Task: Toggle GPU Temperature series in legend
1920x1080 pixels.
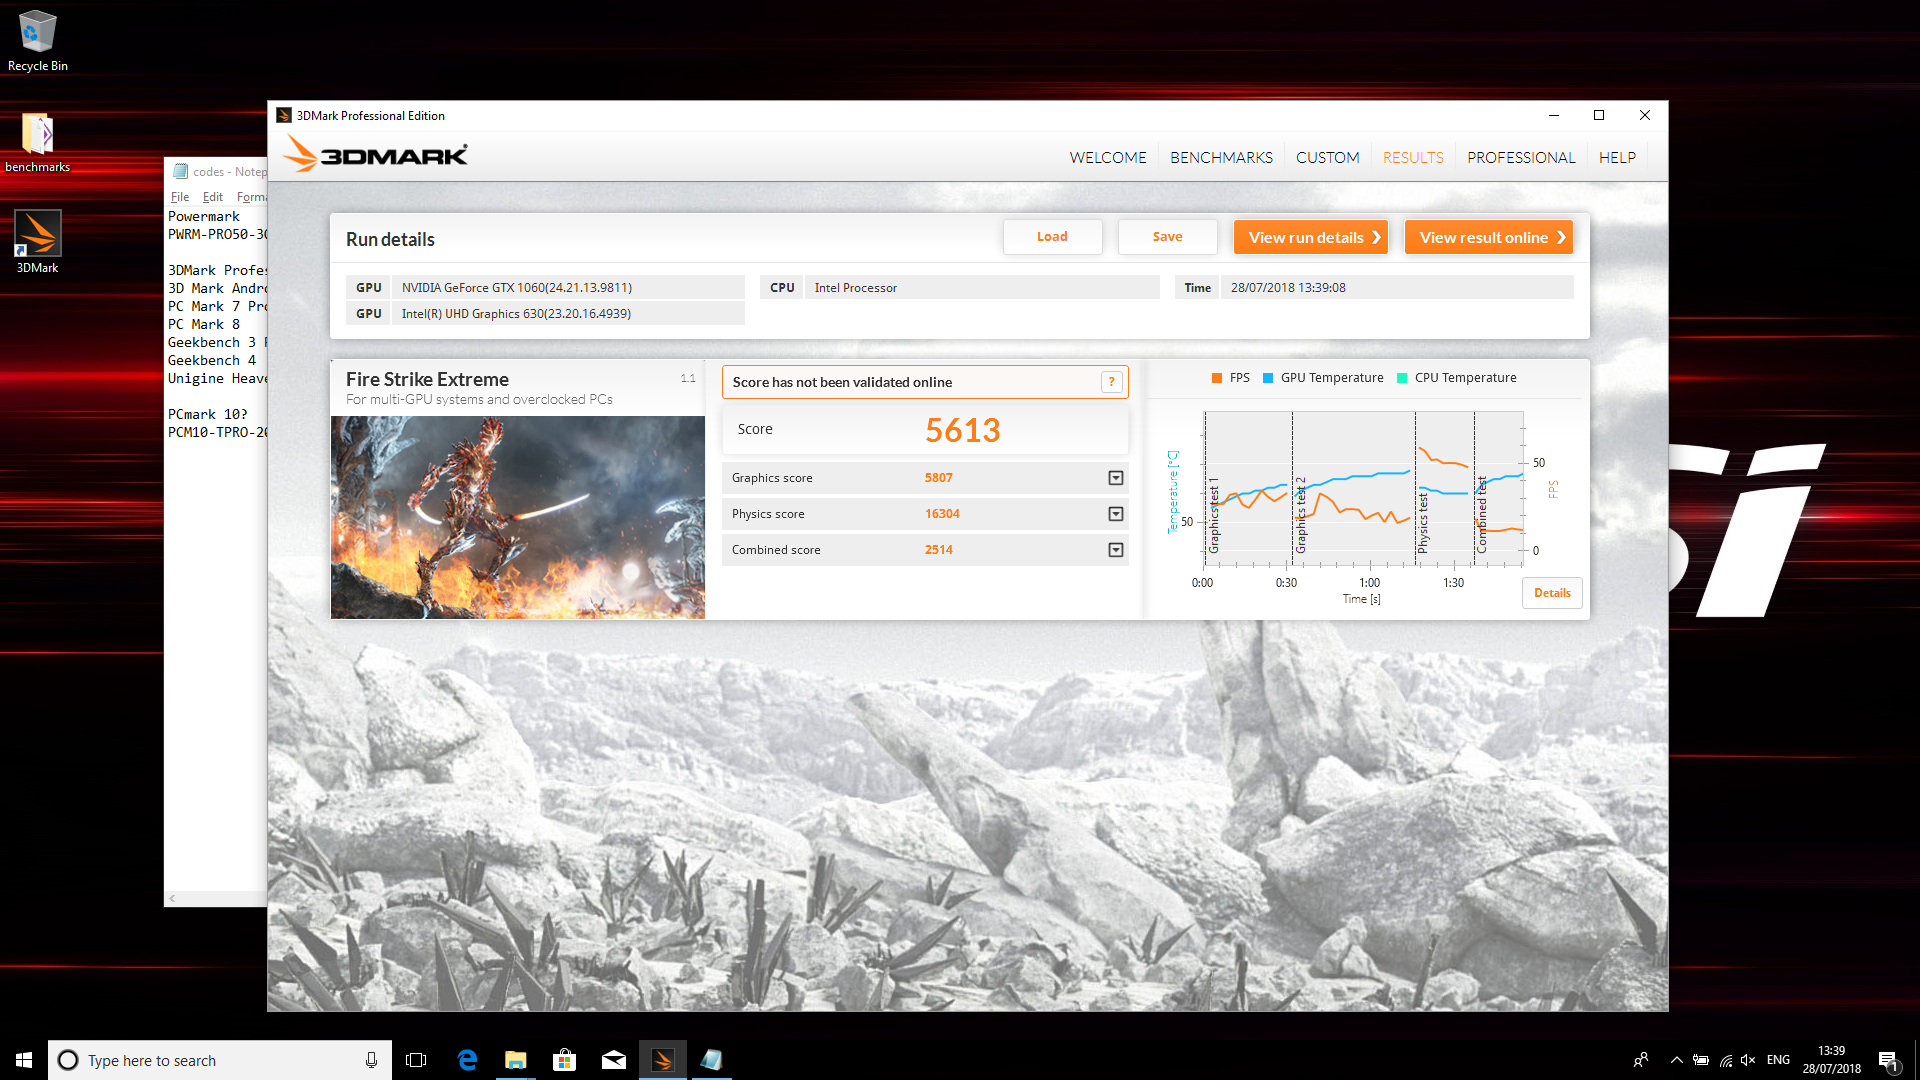Action: click(1323, 378)
